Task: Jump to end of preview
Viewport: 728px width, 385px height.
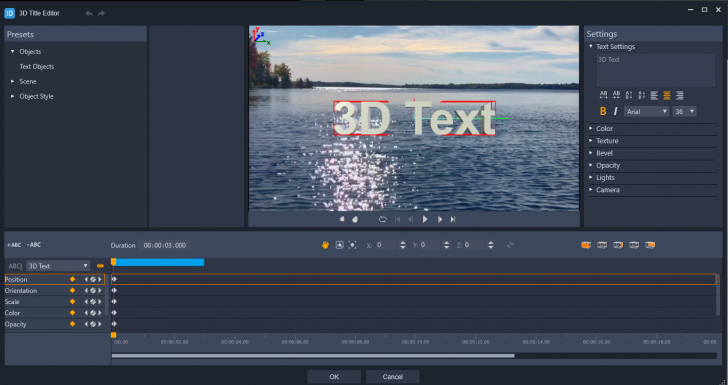Action: (453, 219)
